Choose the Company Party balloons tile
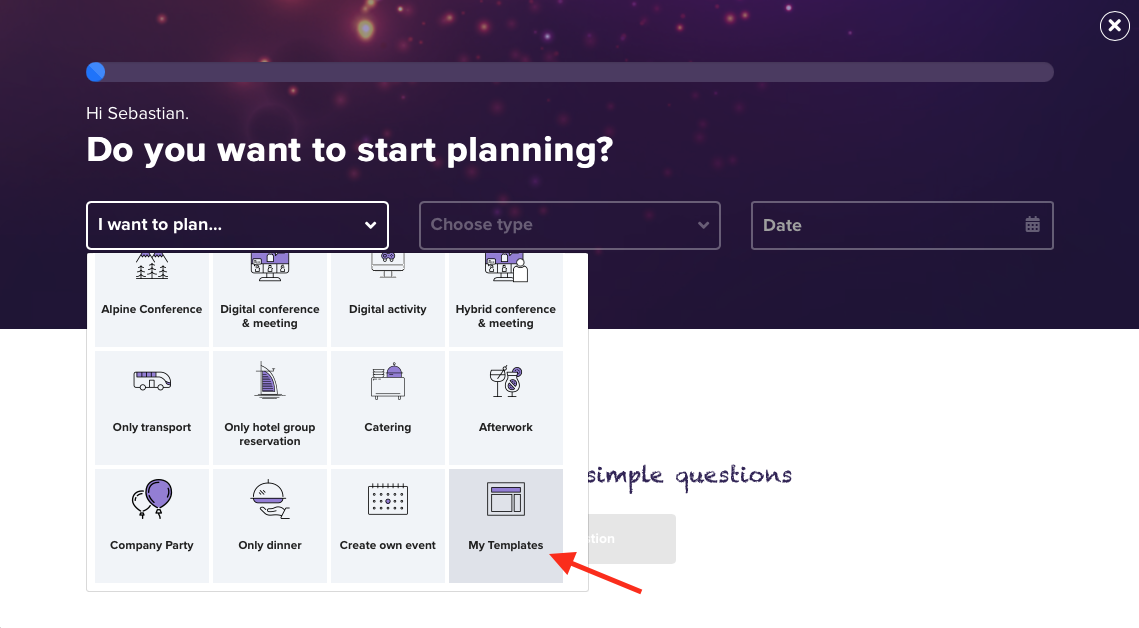Screen dimensions: 1139x628 (x=152, y=526)
